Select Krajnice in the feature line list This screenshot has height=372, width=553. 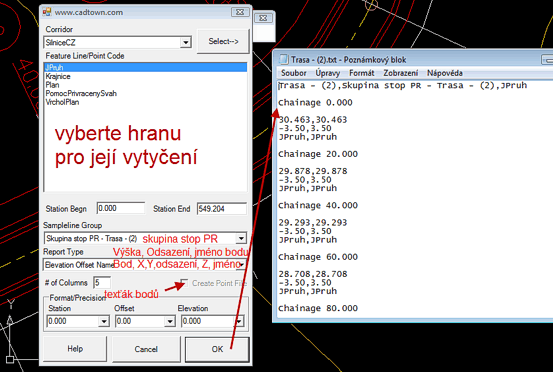58,76
